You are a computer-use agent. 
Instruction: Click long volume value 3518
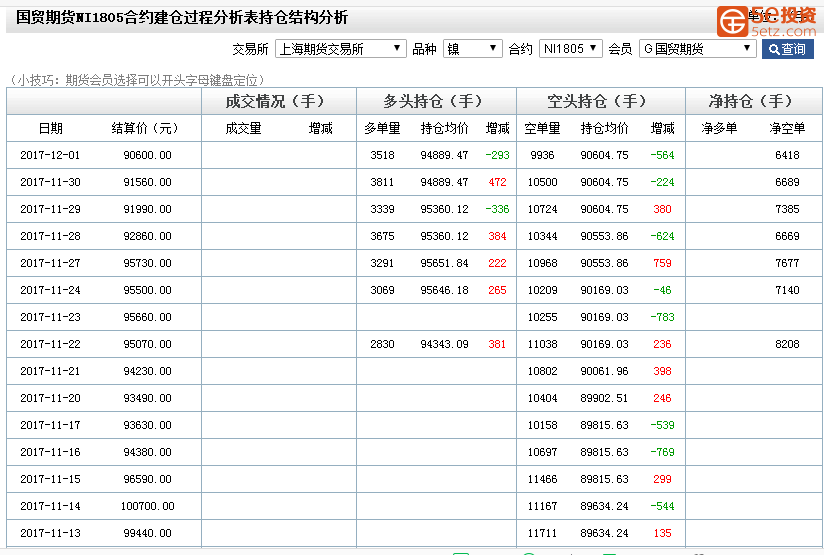click(383, 155)
